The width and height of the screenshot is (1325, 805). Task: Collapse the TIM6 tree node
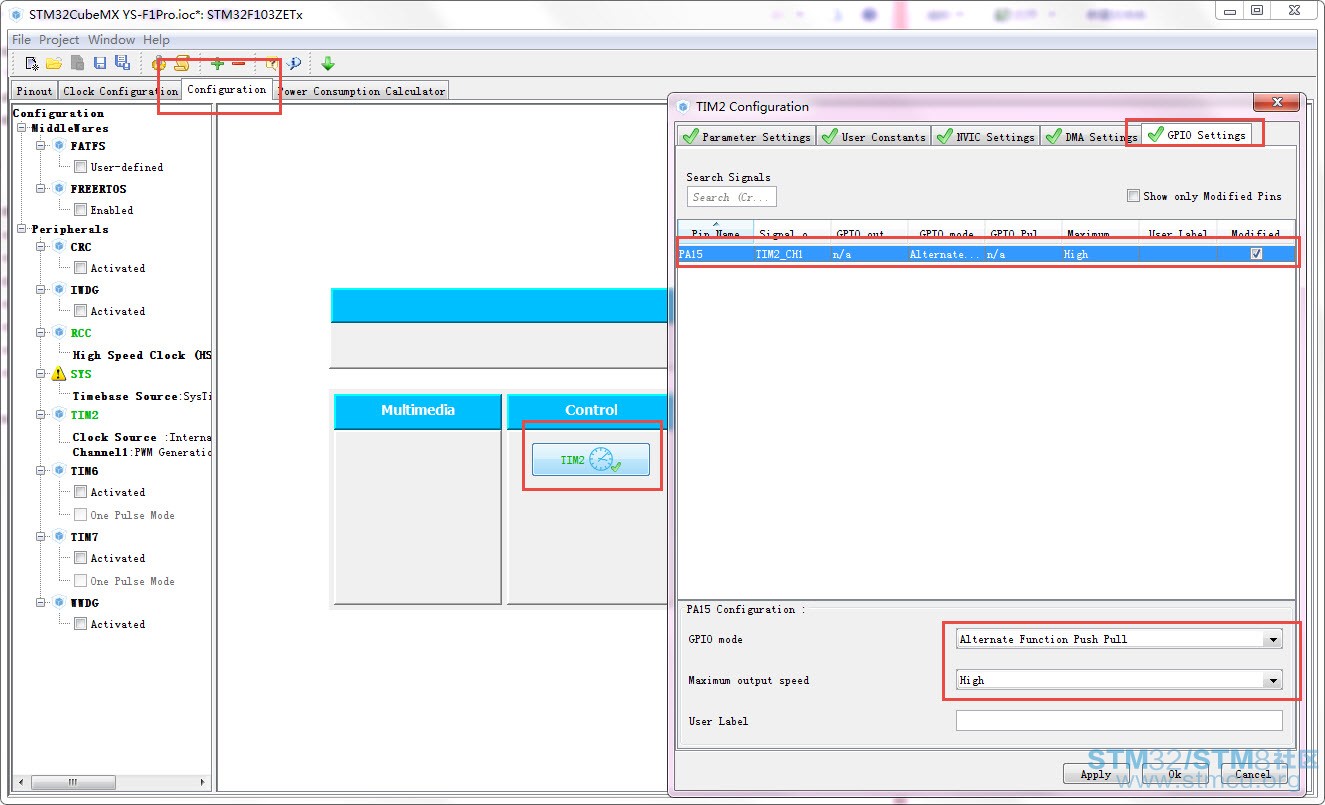(42, 471)
